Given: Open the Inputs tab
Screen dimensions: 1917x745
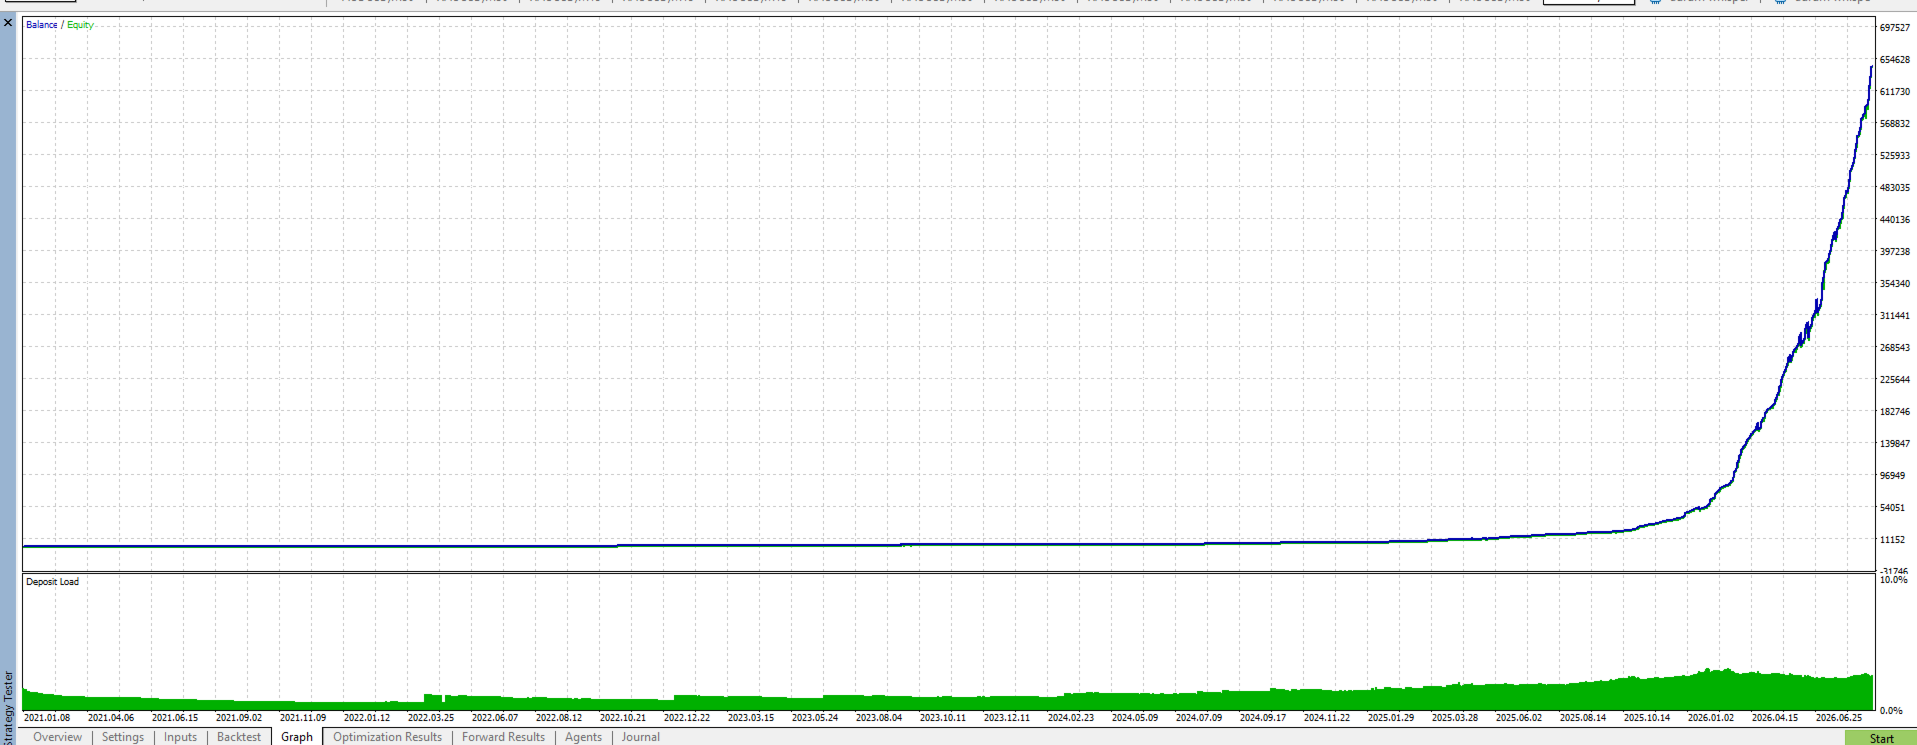Looking at the screenshot, I should tap(180, 737).
